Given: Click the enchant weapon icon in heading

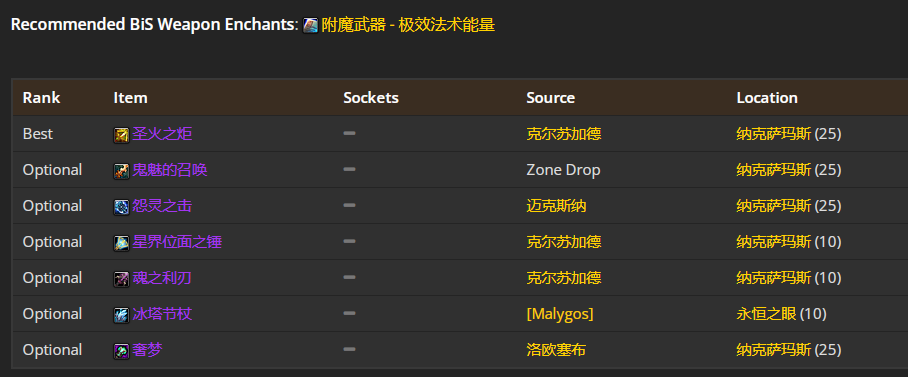Looking at the screenshot, I should tap(310, 25).
